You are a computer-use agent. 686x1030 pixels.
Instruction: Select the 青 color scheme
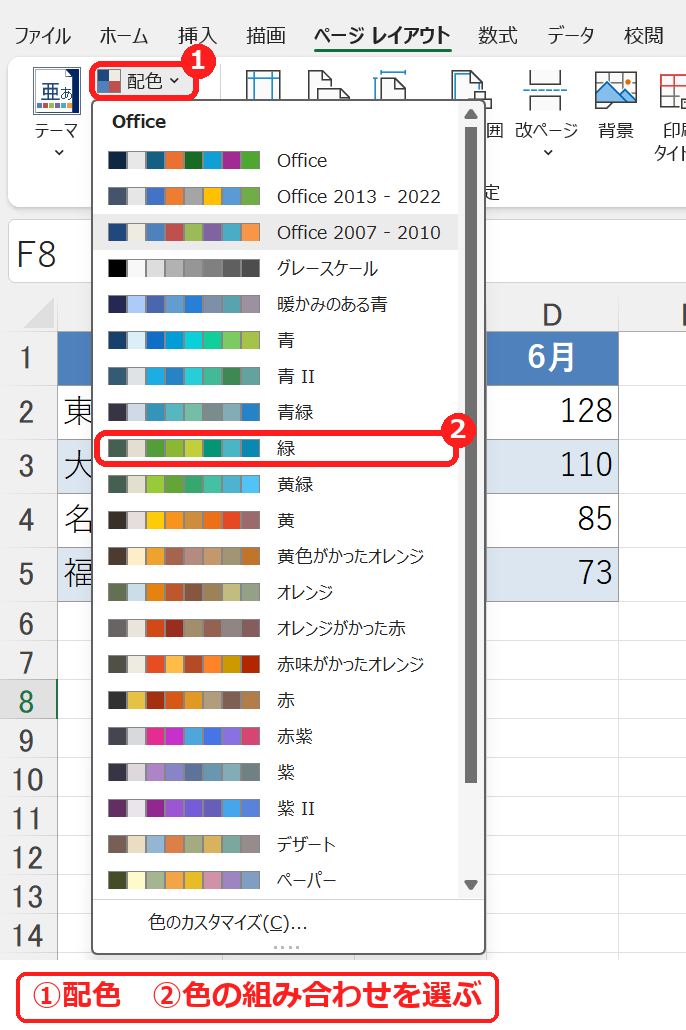coord(275,340)
